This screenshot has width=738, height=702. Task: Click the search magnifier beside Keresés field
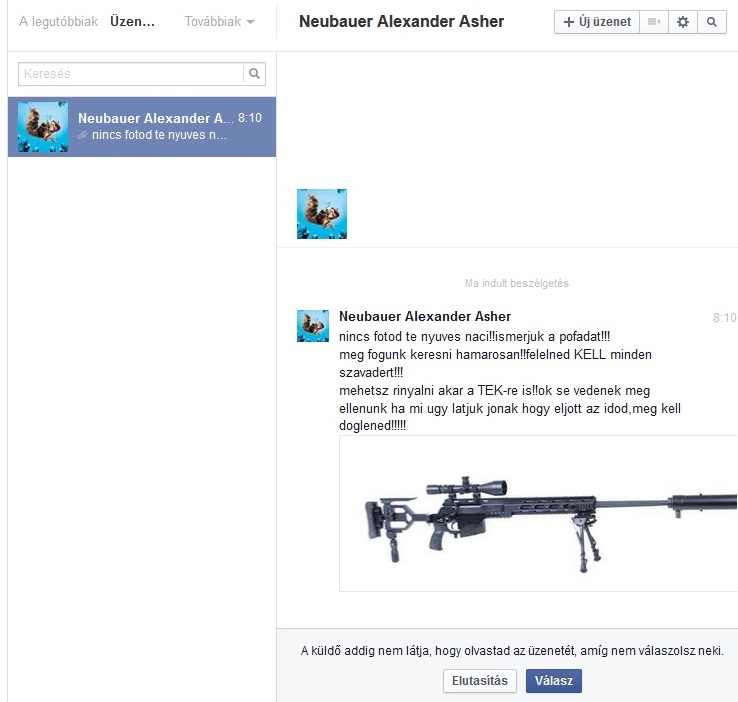(x=255, y=73)
